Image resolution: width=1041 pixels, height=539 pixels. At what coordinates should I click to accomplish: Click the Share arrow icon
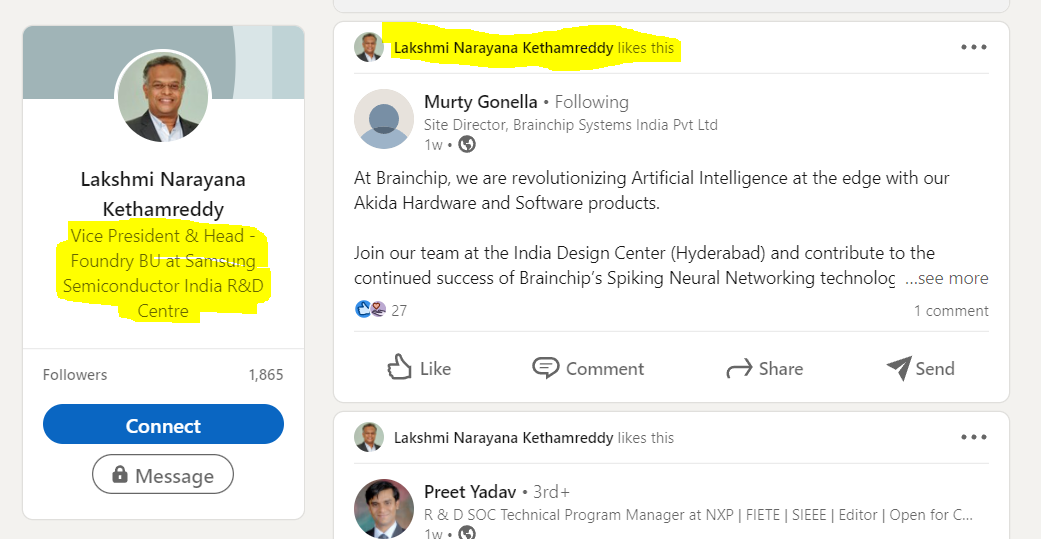pos(739,369)
